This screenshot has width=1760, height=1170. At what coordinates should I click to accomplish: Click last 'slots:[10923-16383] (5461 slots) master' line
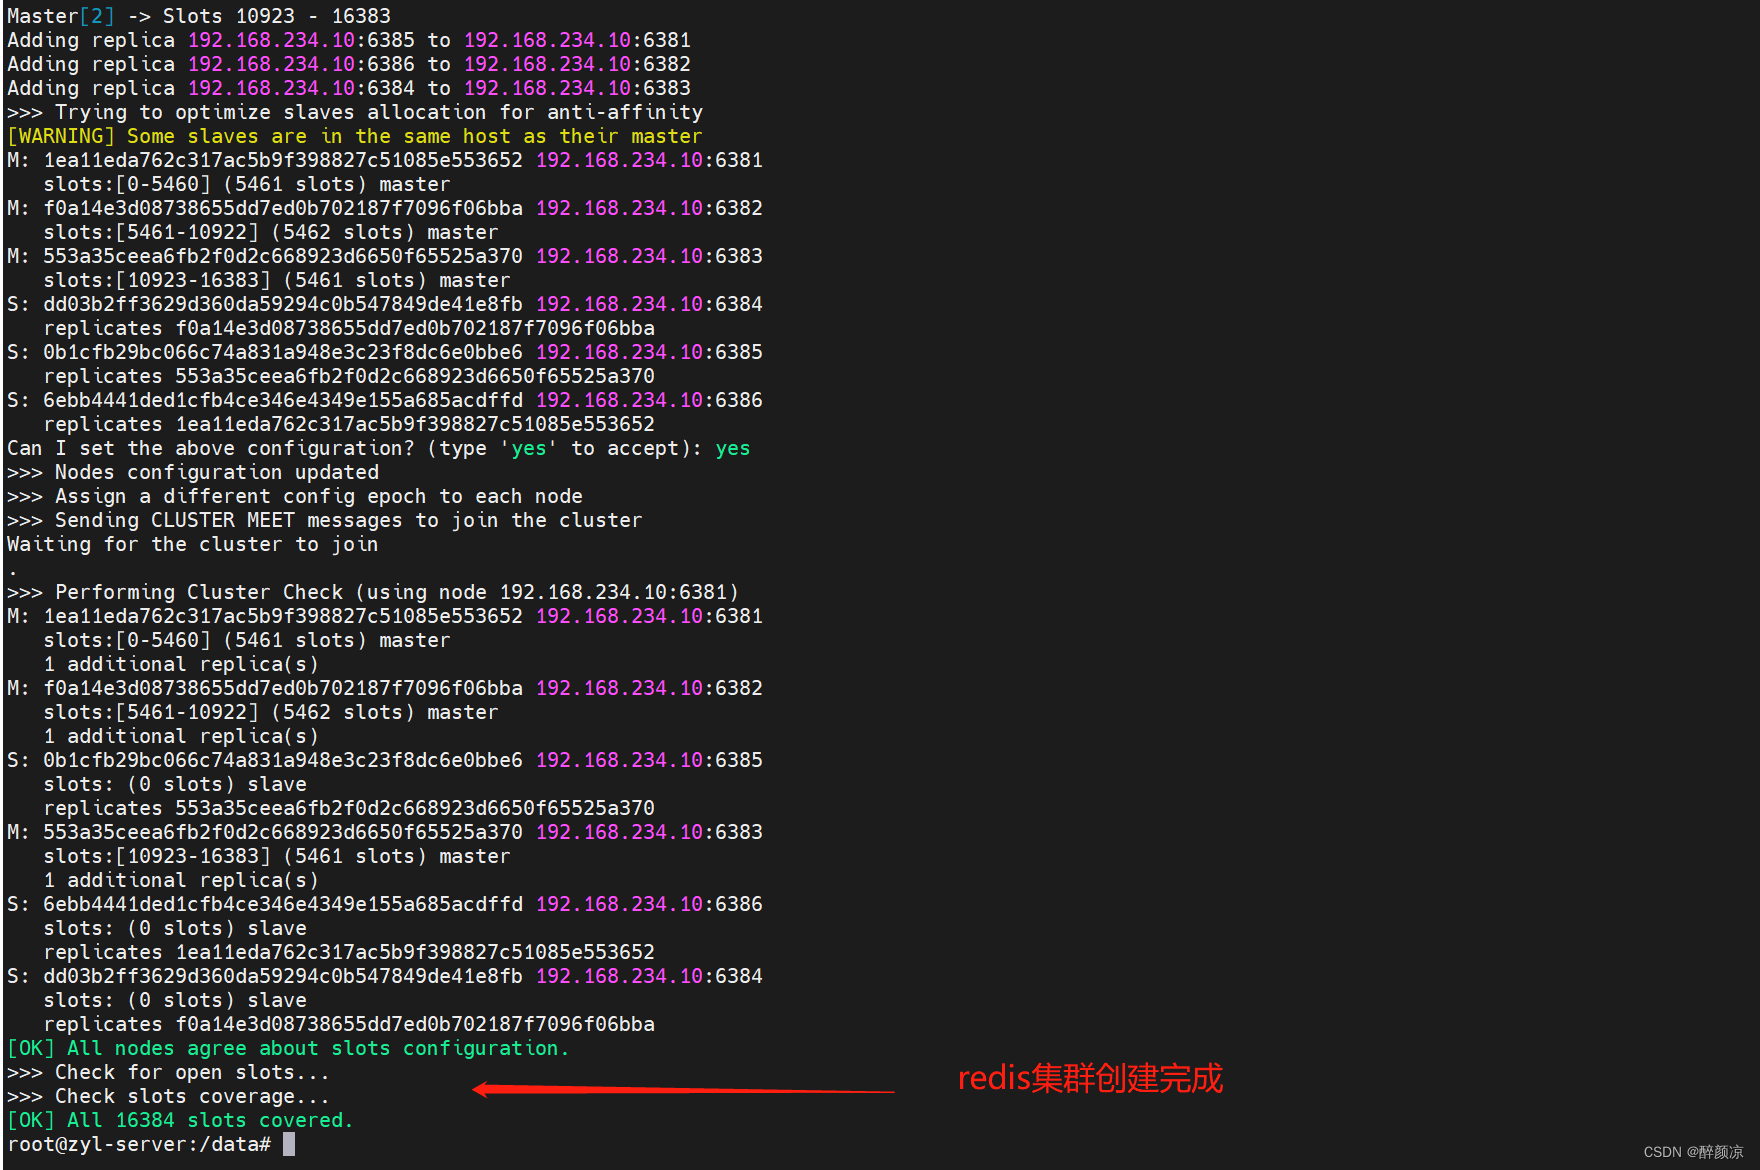[277, 856]
